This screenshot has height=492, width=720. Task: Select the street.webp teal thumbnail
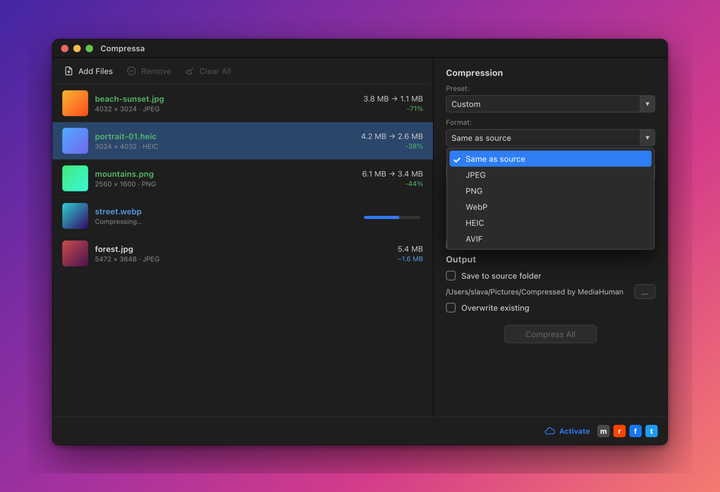(75, 216)
